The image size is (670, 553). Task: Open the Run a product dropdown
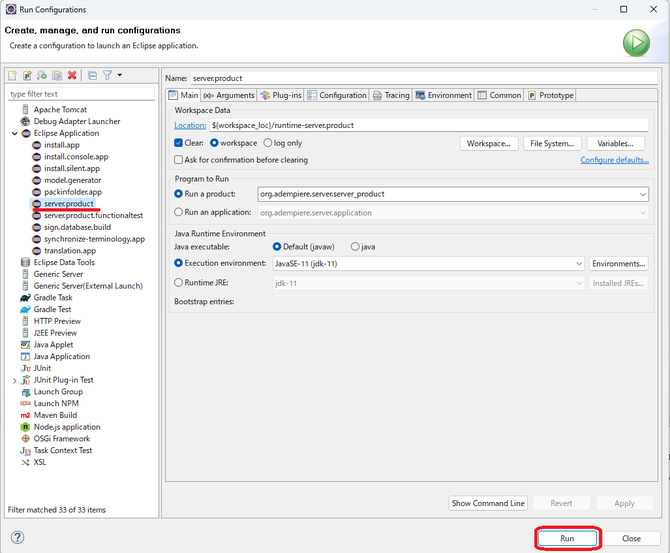click(x=642, y=194)
